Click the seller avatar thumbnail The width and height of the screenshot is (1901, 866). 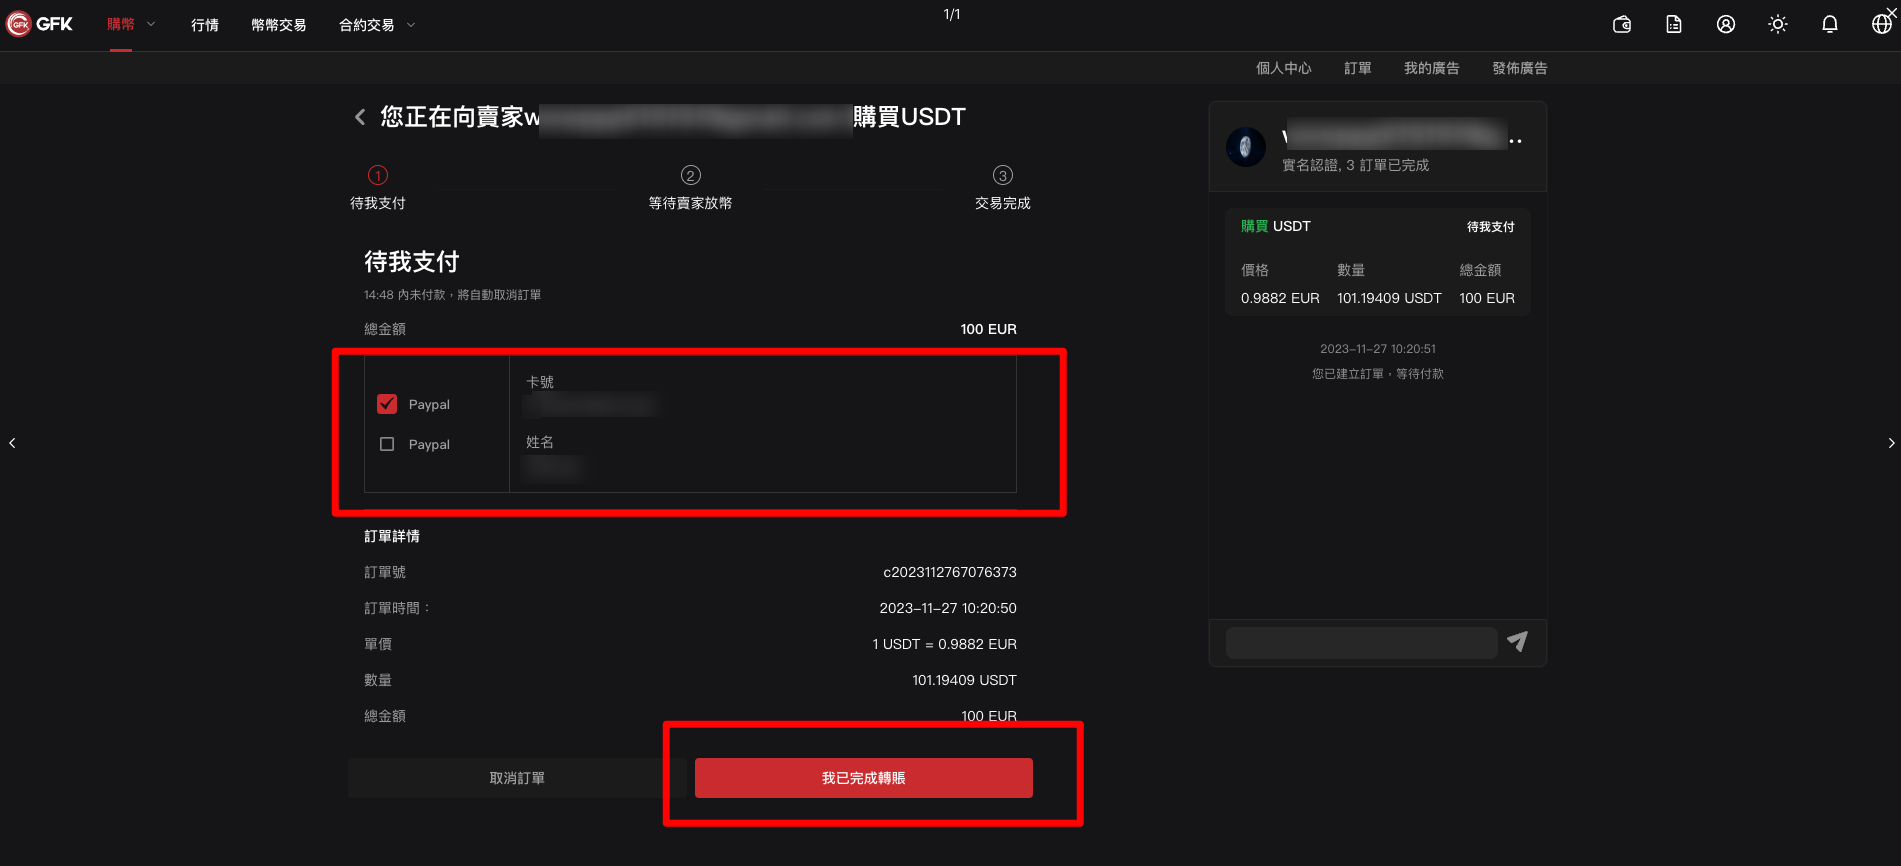click(1246, 147)
